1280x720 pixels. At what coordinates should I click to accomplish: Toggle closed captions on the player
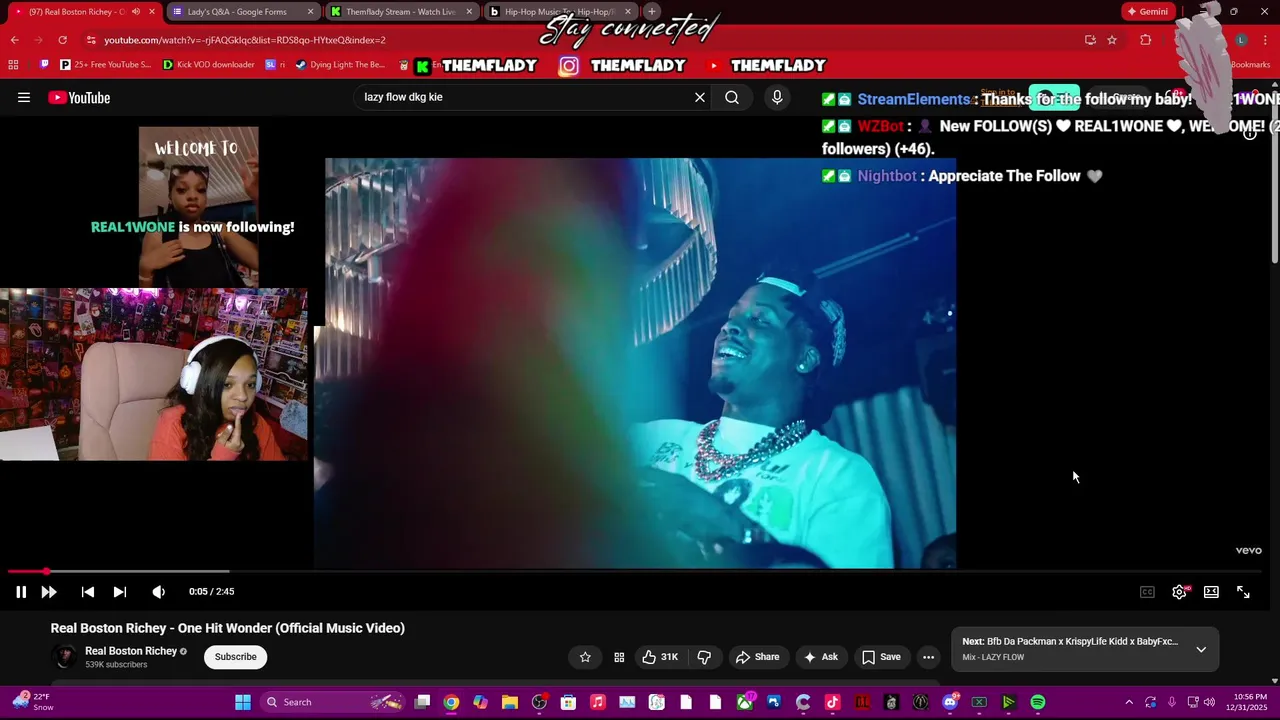[1147, 592]
